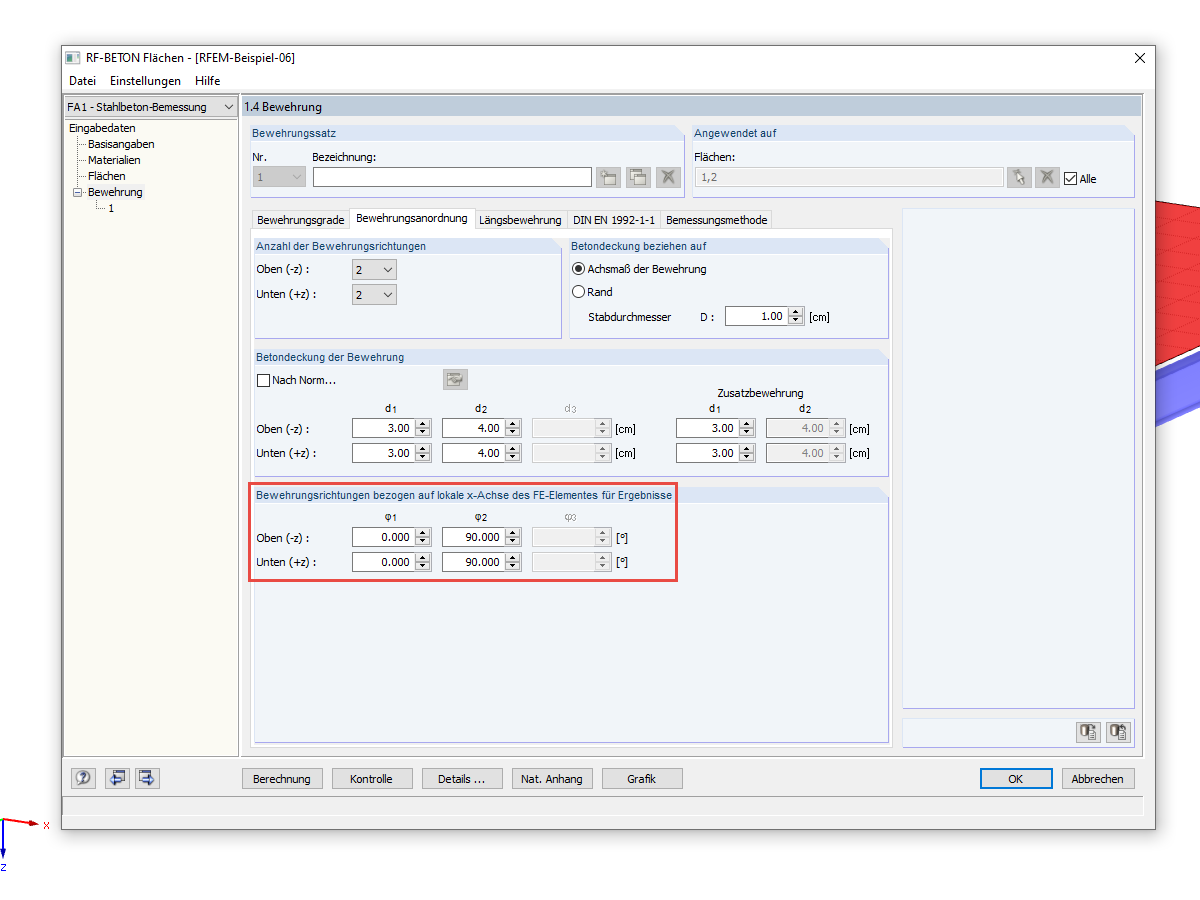Viewport: 1200px width, 900px height.
Task: Click the Oben (-z) d1 Betondeckung field
Action: pos(383,428)
